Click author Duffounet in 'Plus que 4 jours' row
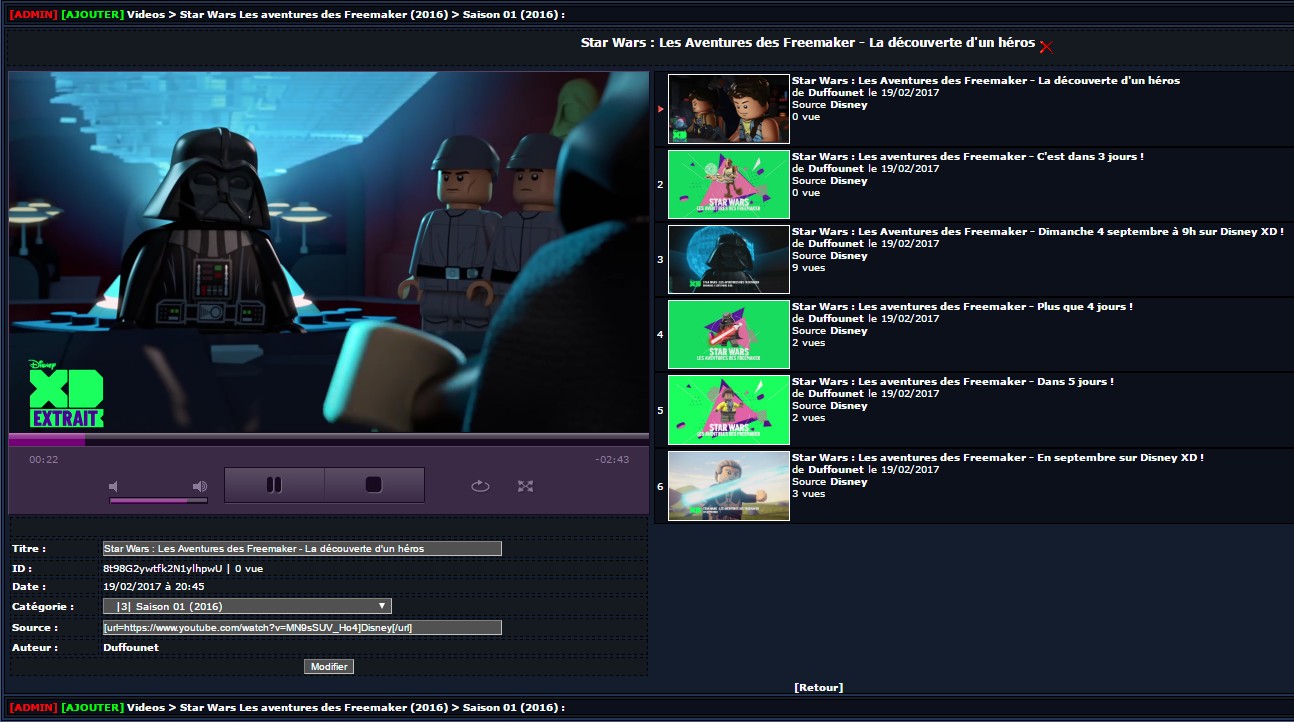 836,318
